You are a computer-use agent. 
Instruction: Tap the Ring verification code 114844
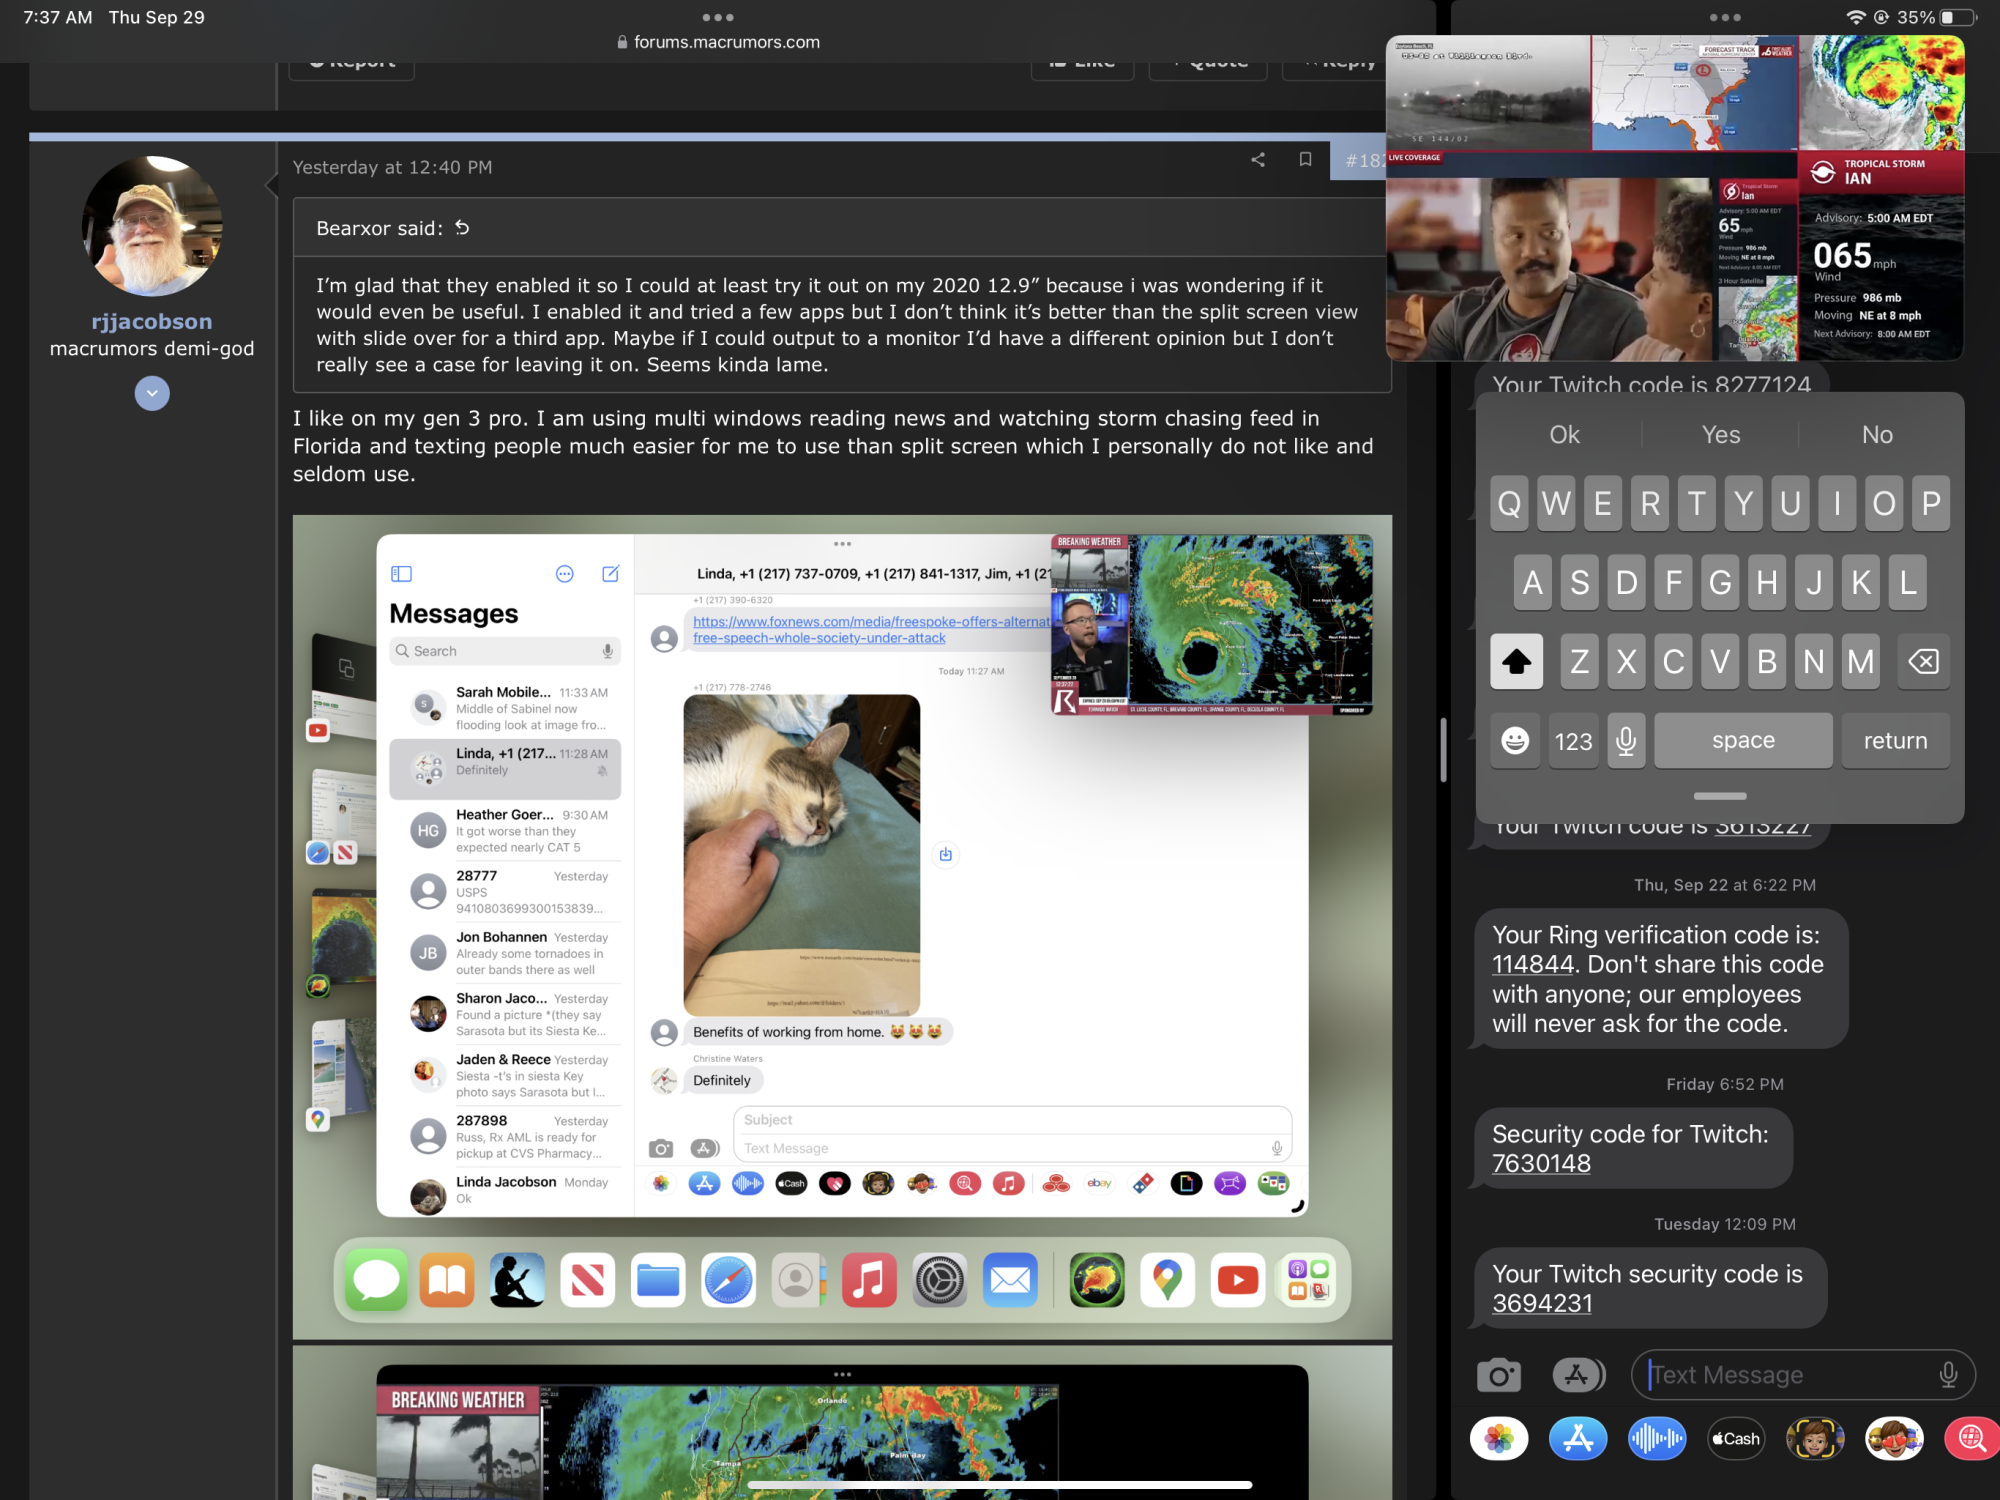1533,965
